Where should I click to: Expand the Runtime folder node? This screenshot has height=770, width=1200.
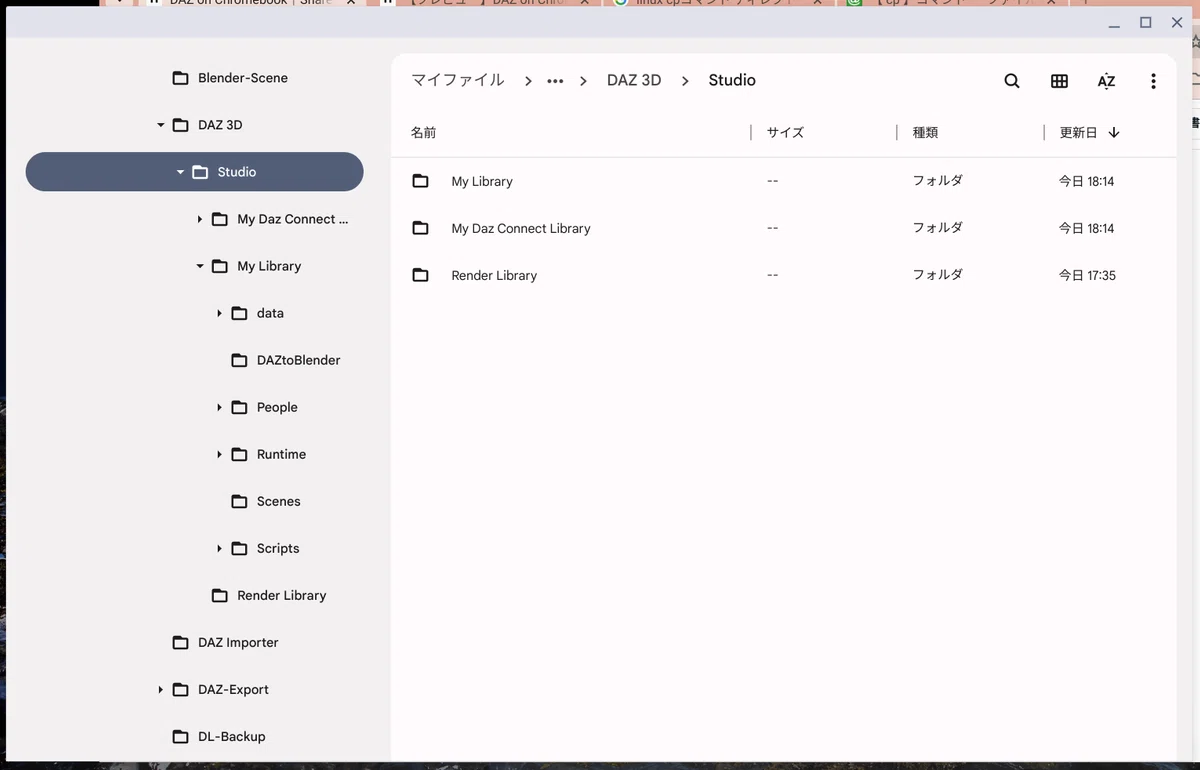[x=219, y=454]
